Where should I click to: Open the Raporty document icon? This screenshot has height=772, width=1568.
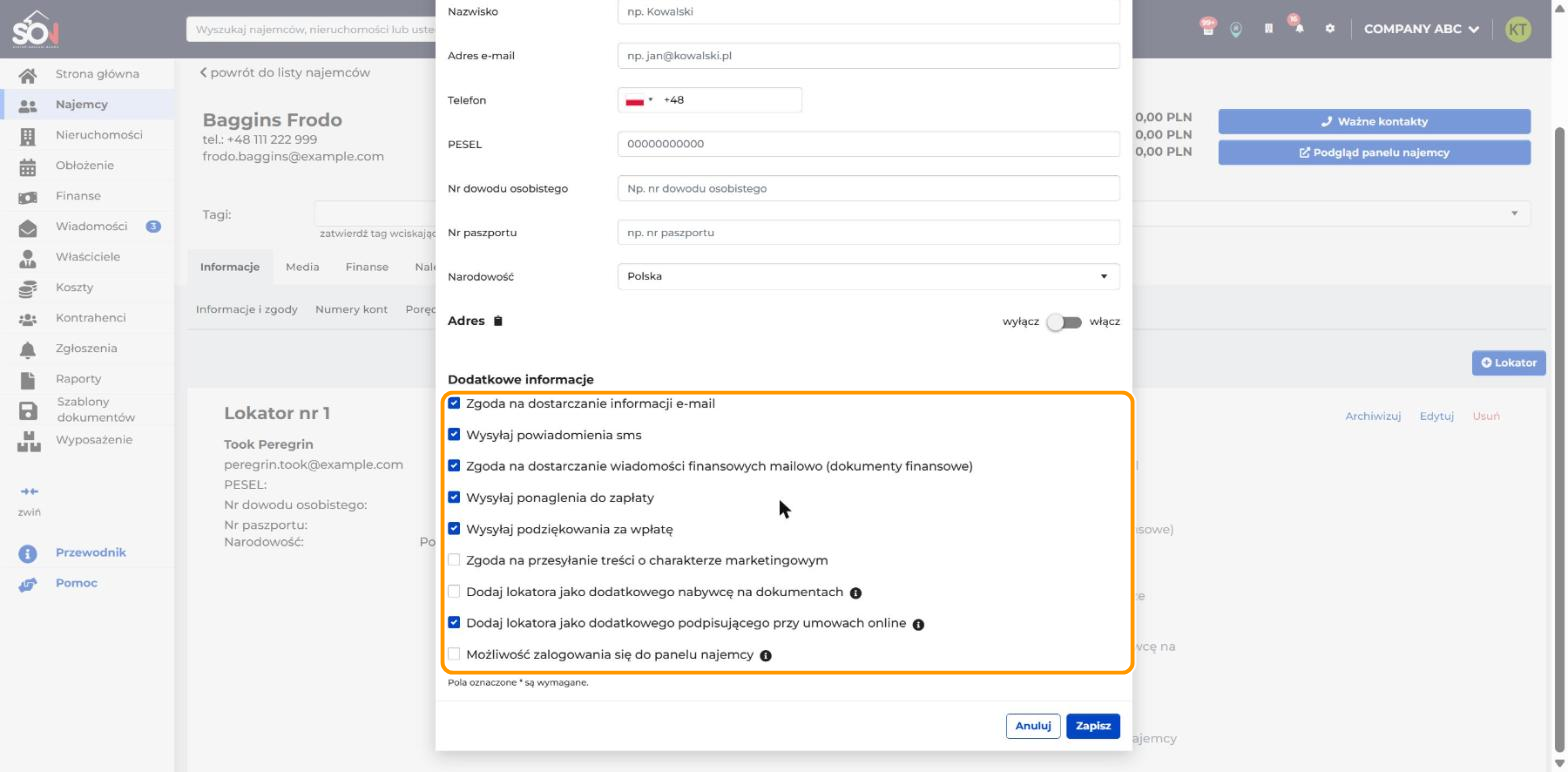28,381
